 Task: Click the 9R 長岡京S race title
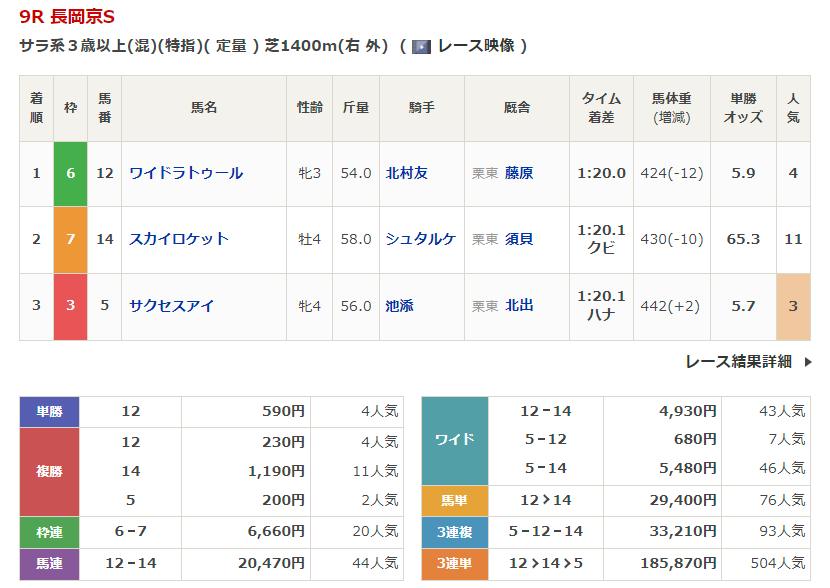[67, 17]
